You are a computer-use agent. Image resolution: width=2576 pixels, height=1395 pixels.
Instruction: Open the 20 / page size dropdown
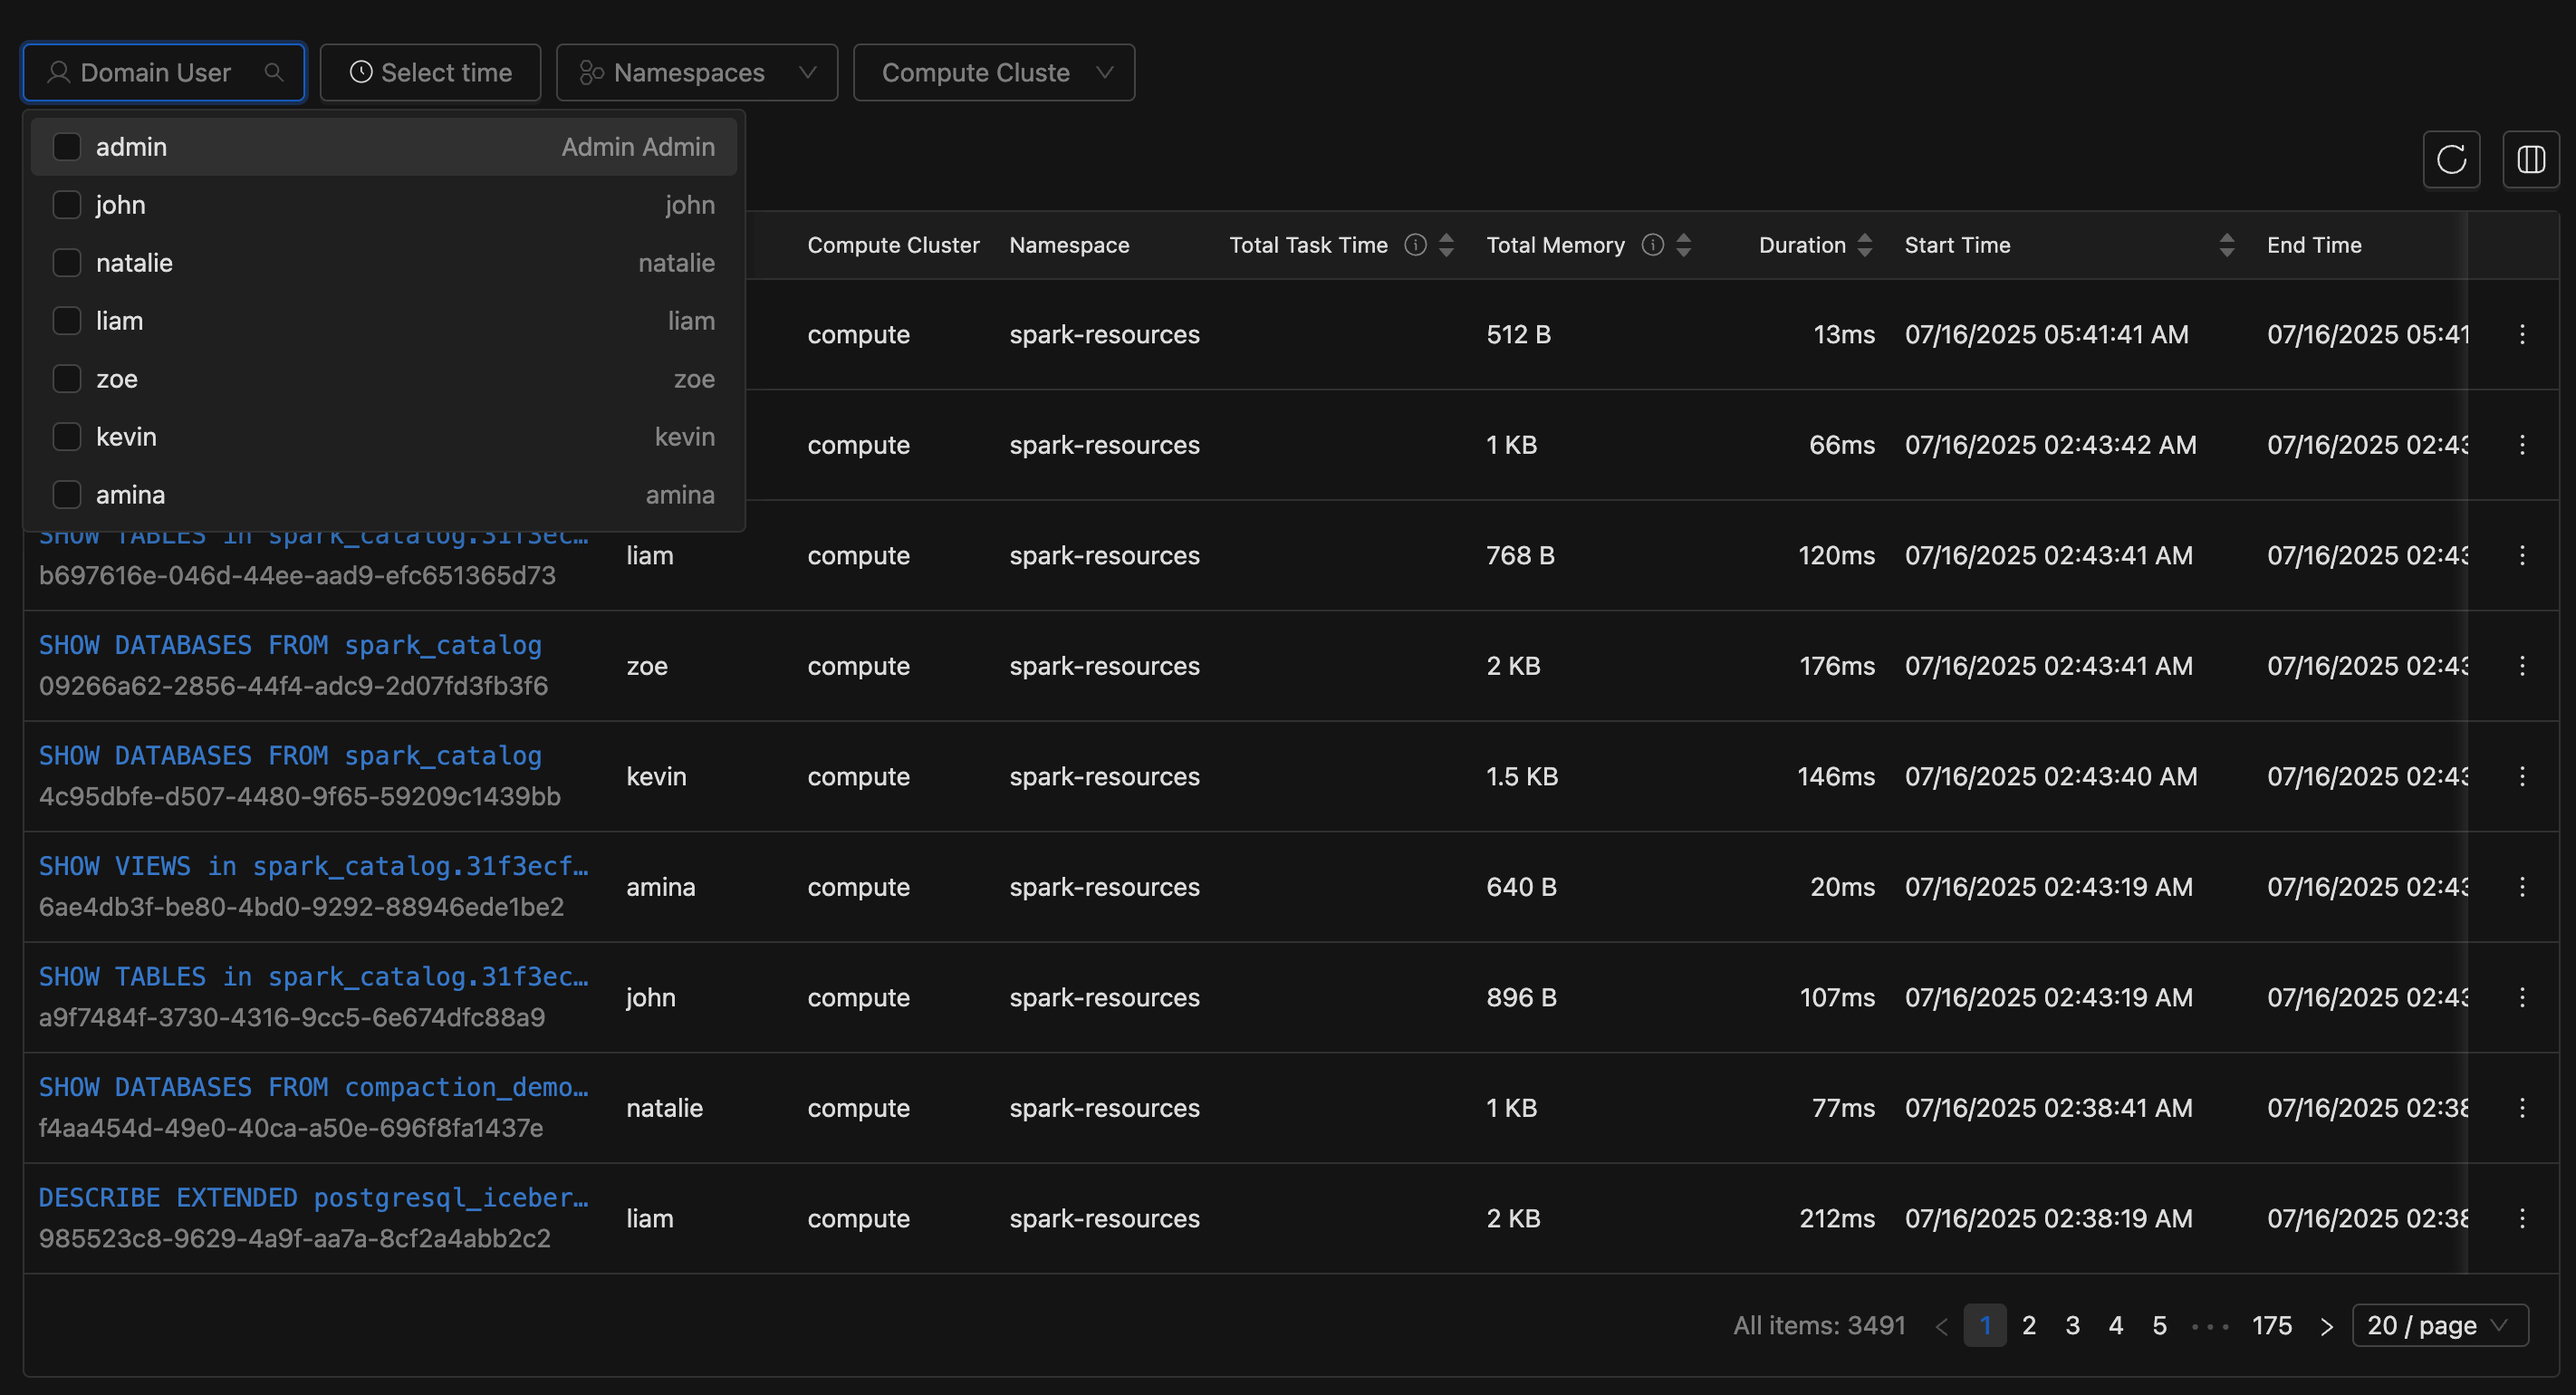coord(2440,1326)
